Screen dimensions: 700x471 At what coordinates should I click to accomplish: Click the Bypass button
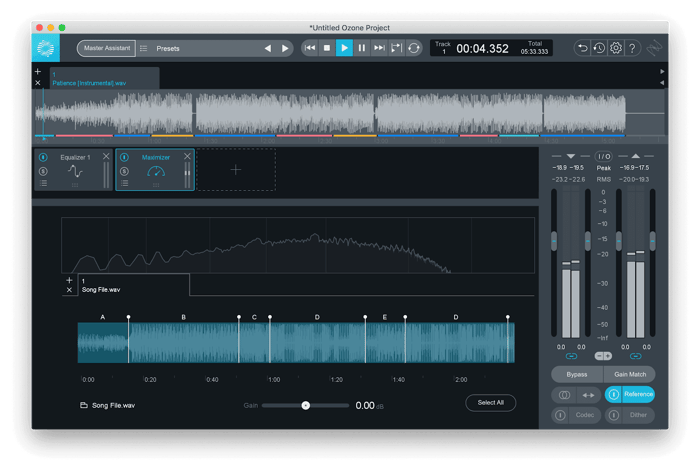(577, 374)
